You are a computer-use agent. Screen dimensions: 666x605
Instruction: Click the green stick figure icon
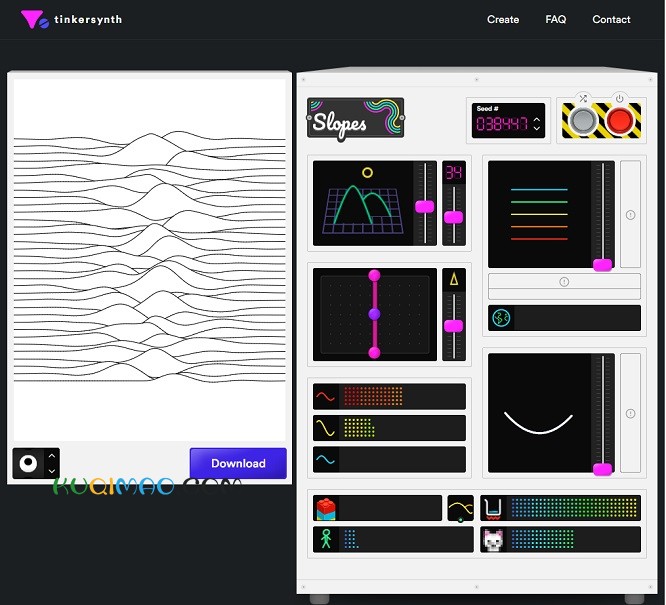325,539
